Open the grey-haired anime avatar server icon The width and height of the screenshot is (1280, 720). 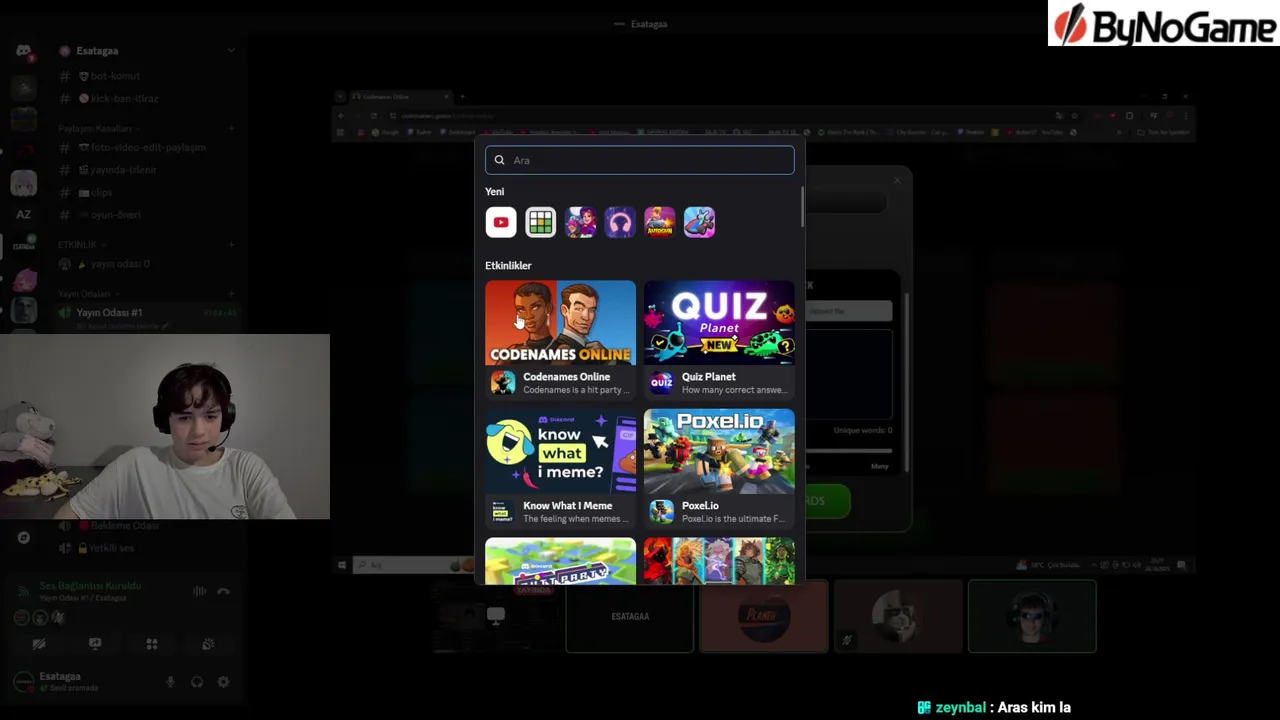23,183
